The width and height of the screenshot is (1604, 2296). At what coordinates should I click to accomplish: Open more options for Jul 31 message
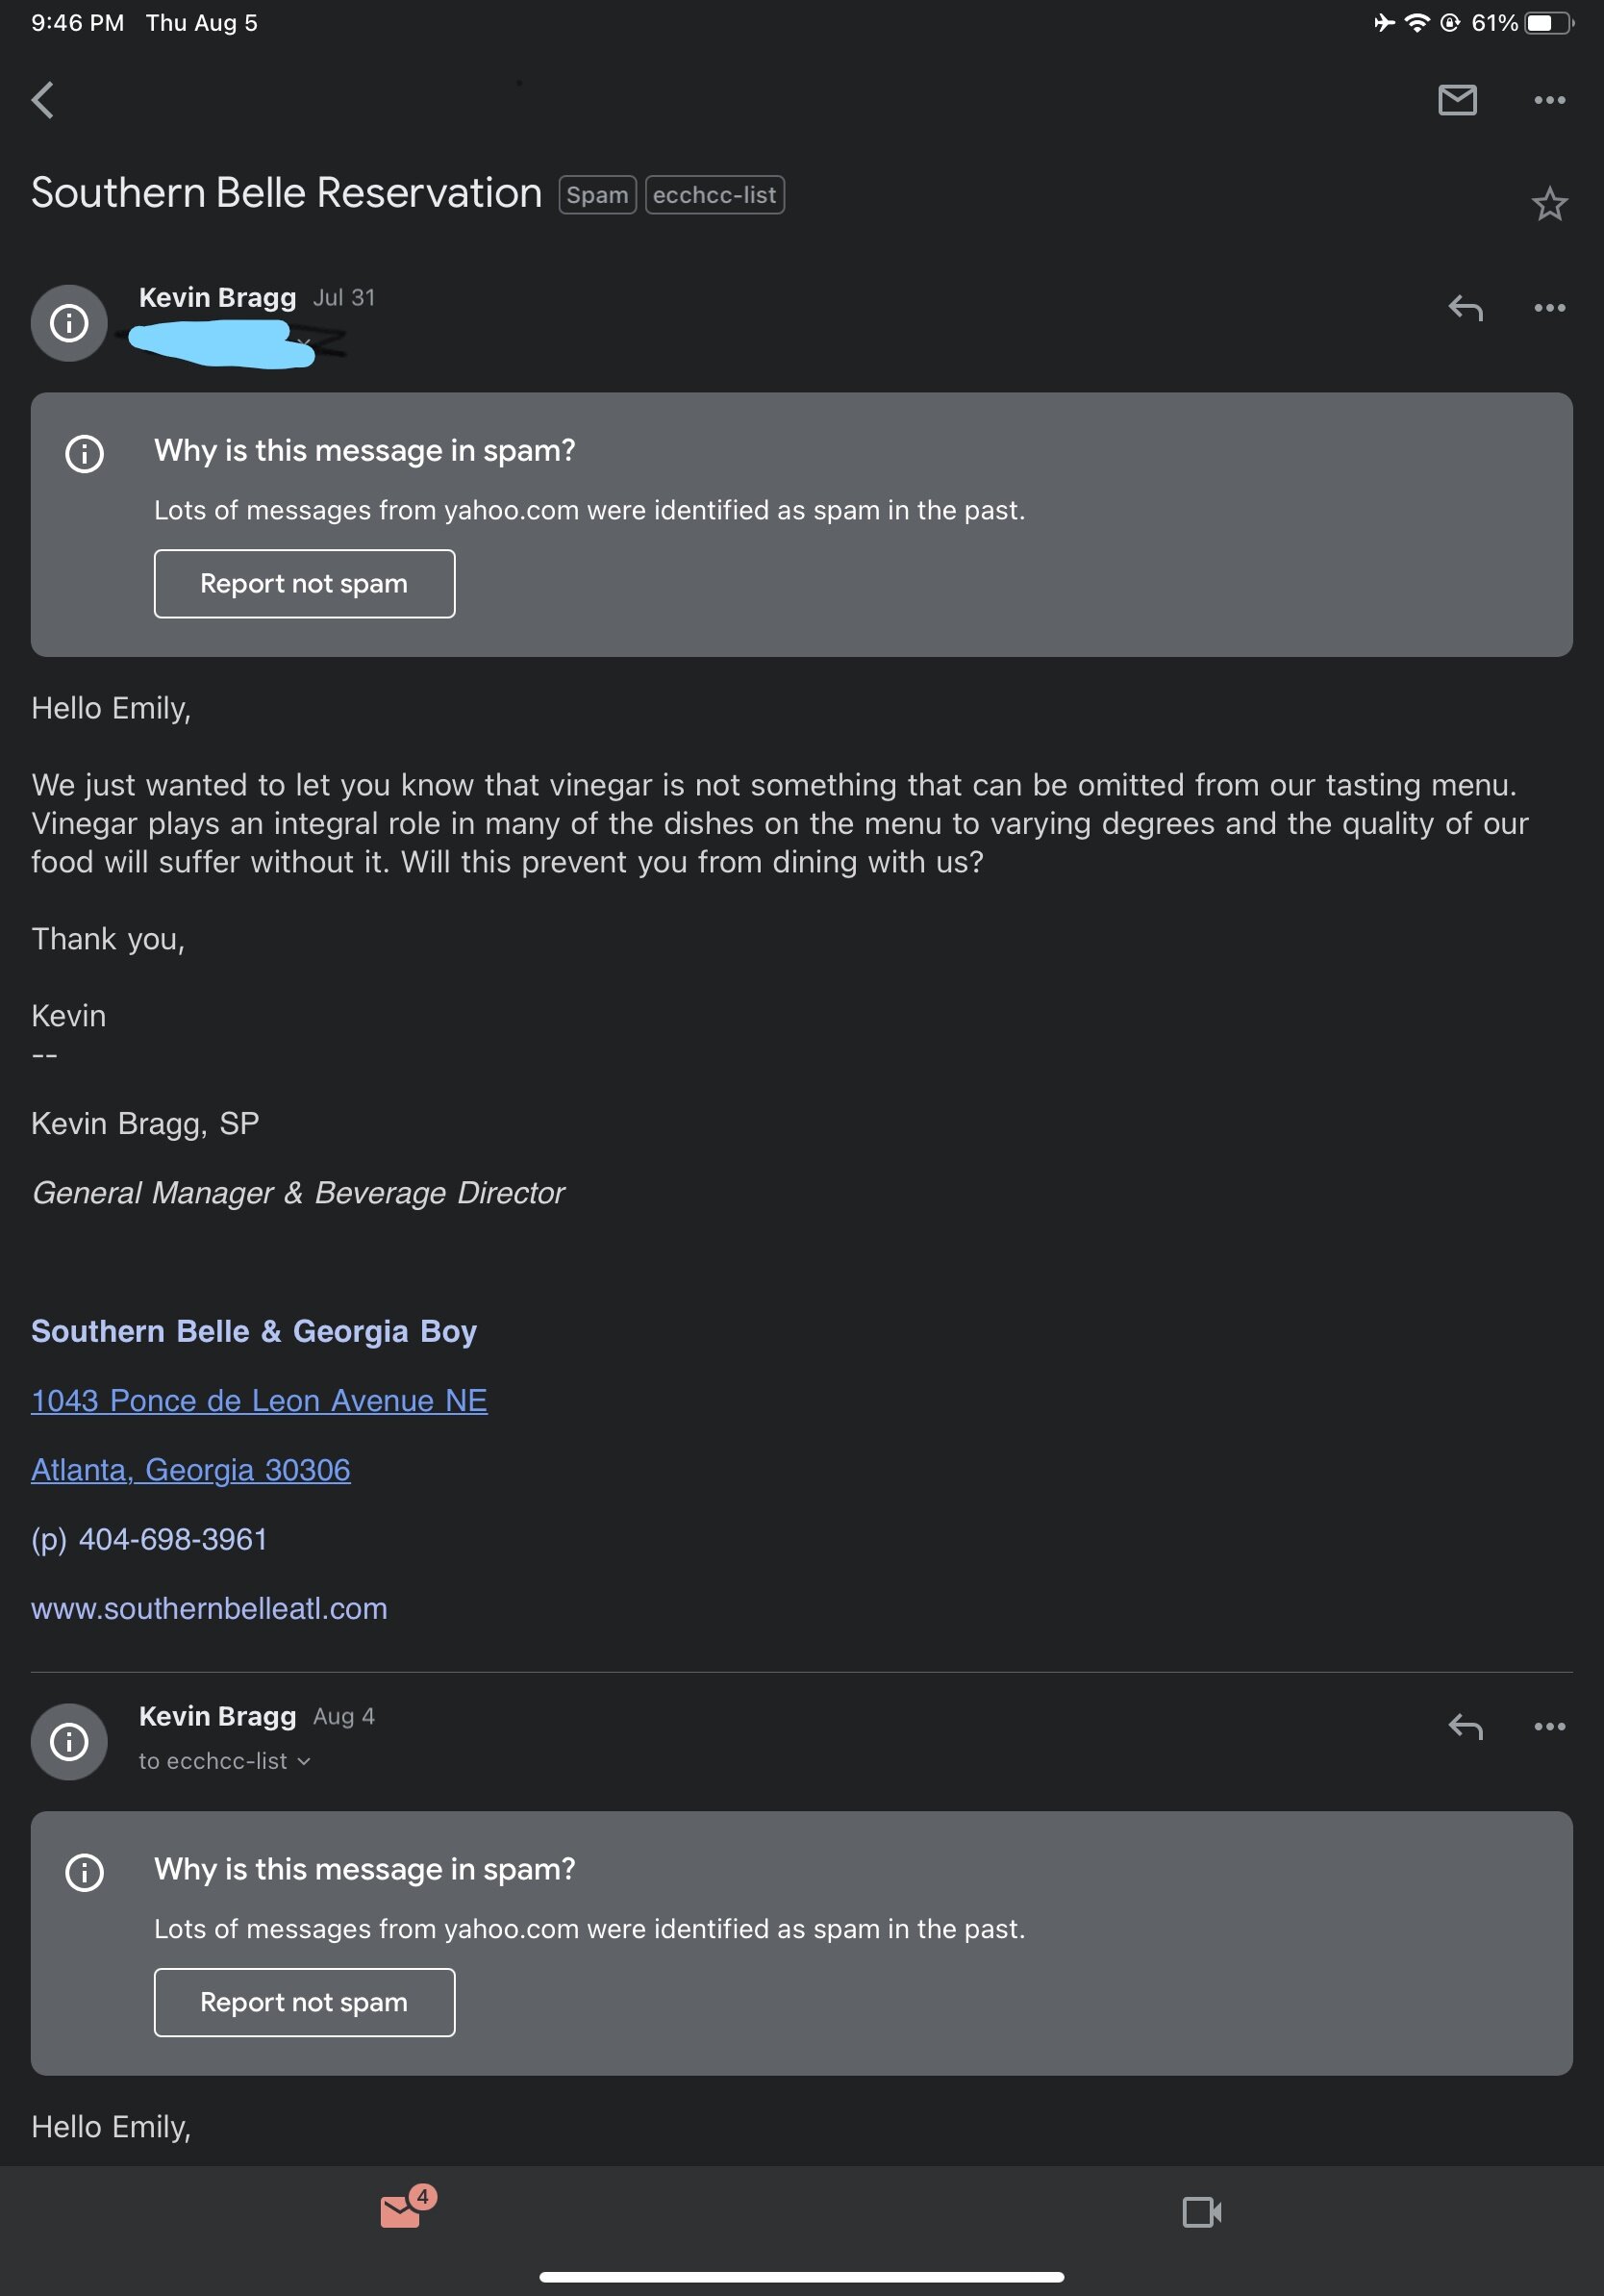(1549, 308)
